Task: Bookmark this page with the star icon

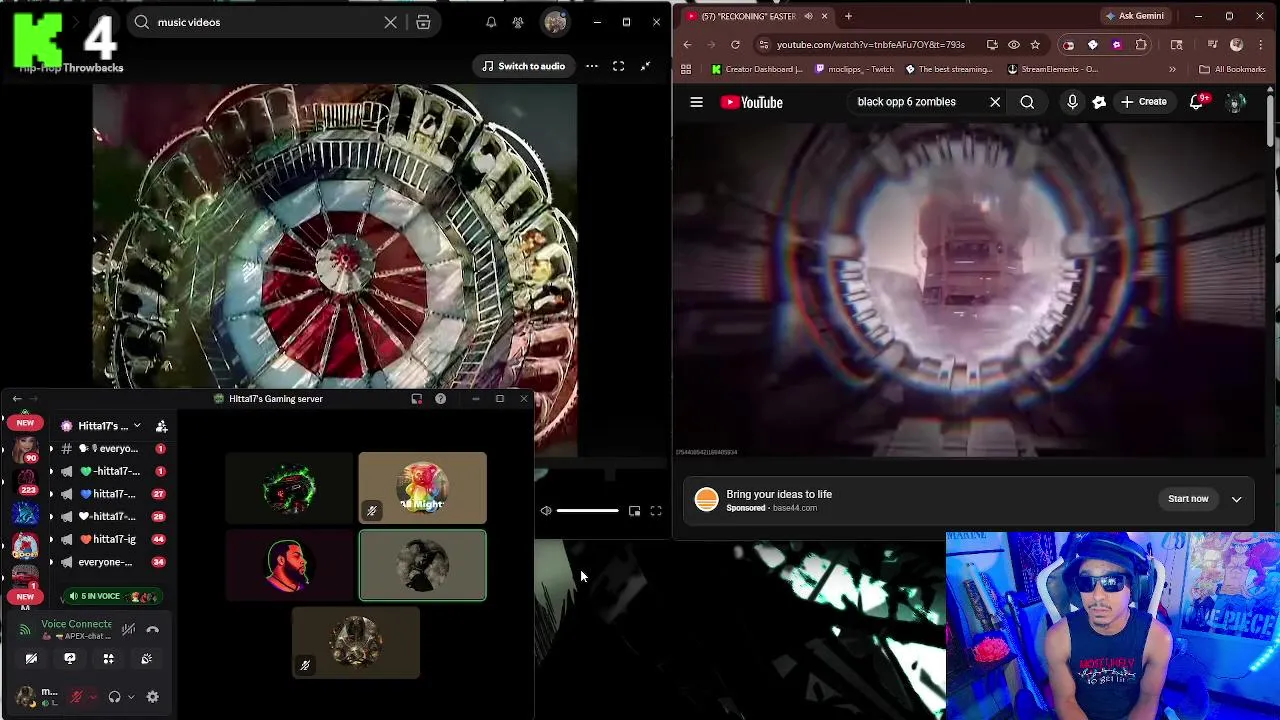Action: click(1035, 45)
